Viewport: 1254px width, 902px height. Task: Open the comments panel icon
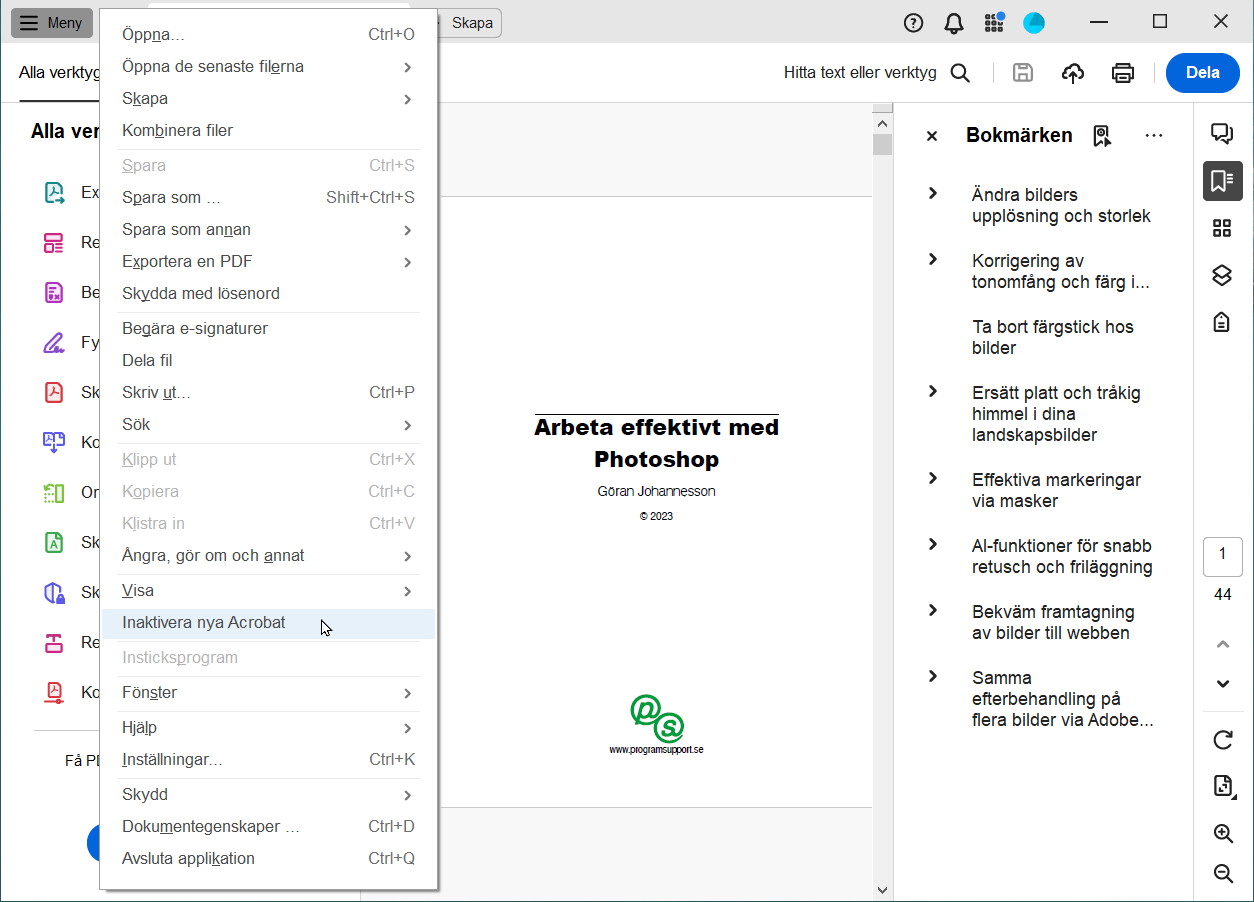click(x=1222, y=134)
